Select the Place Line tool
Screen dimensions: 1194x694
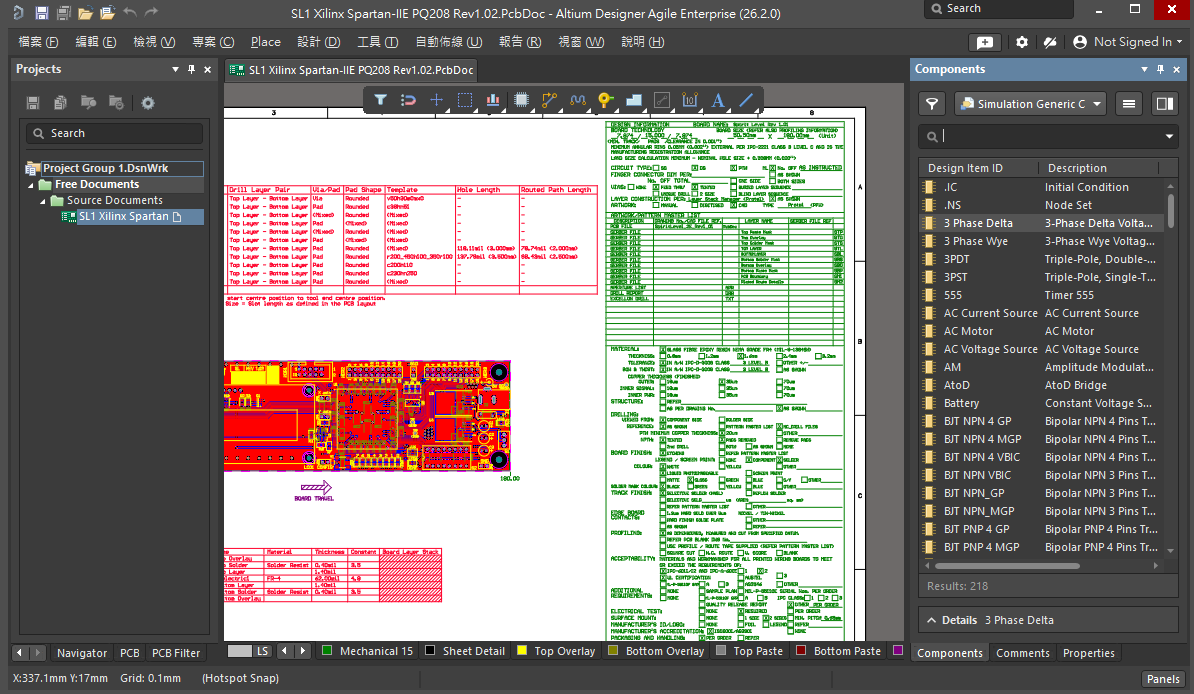746,100
